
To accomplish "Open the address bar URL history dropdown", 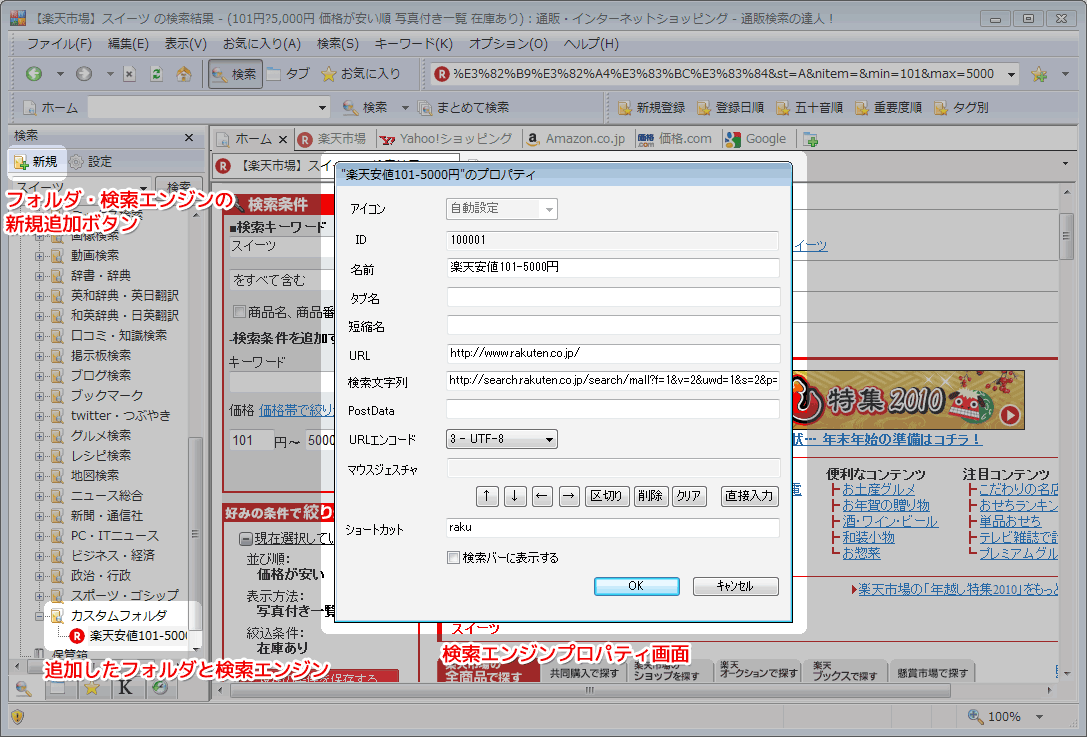I will click(x=1011, y=74).
